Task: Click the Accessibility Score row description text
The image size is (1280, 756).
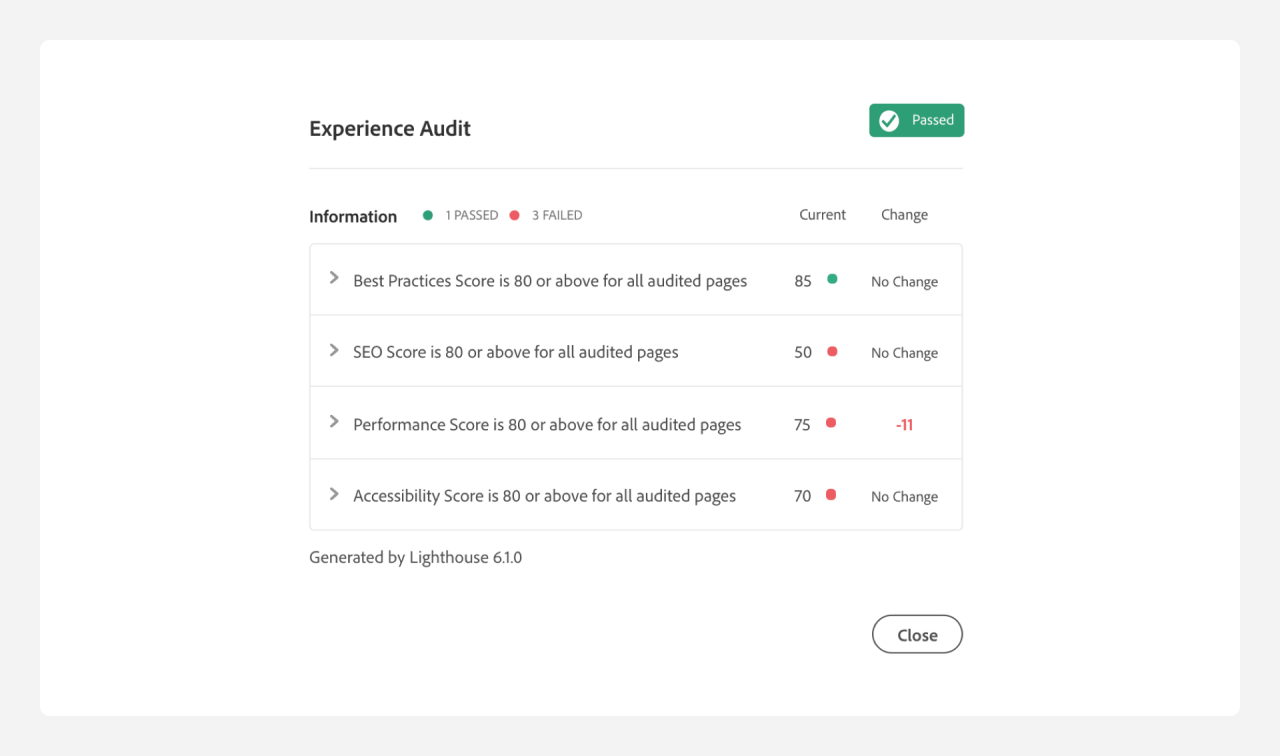Action: 544,496
